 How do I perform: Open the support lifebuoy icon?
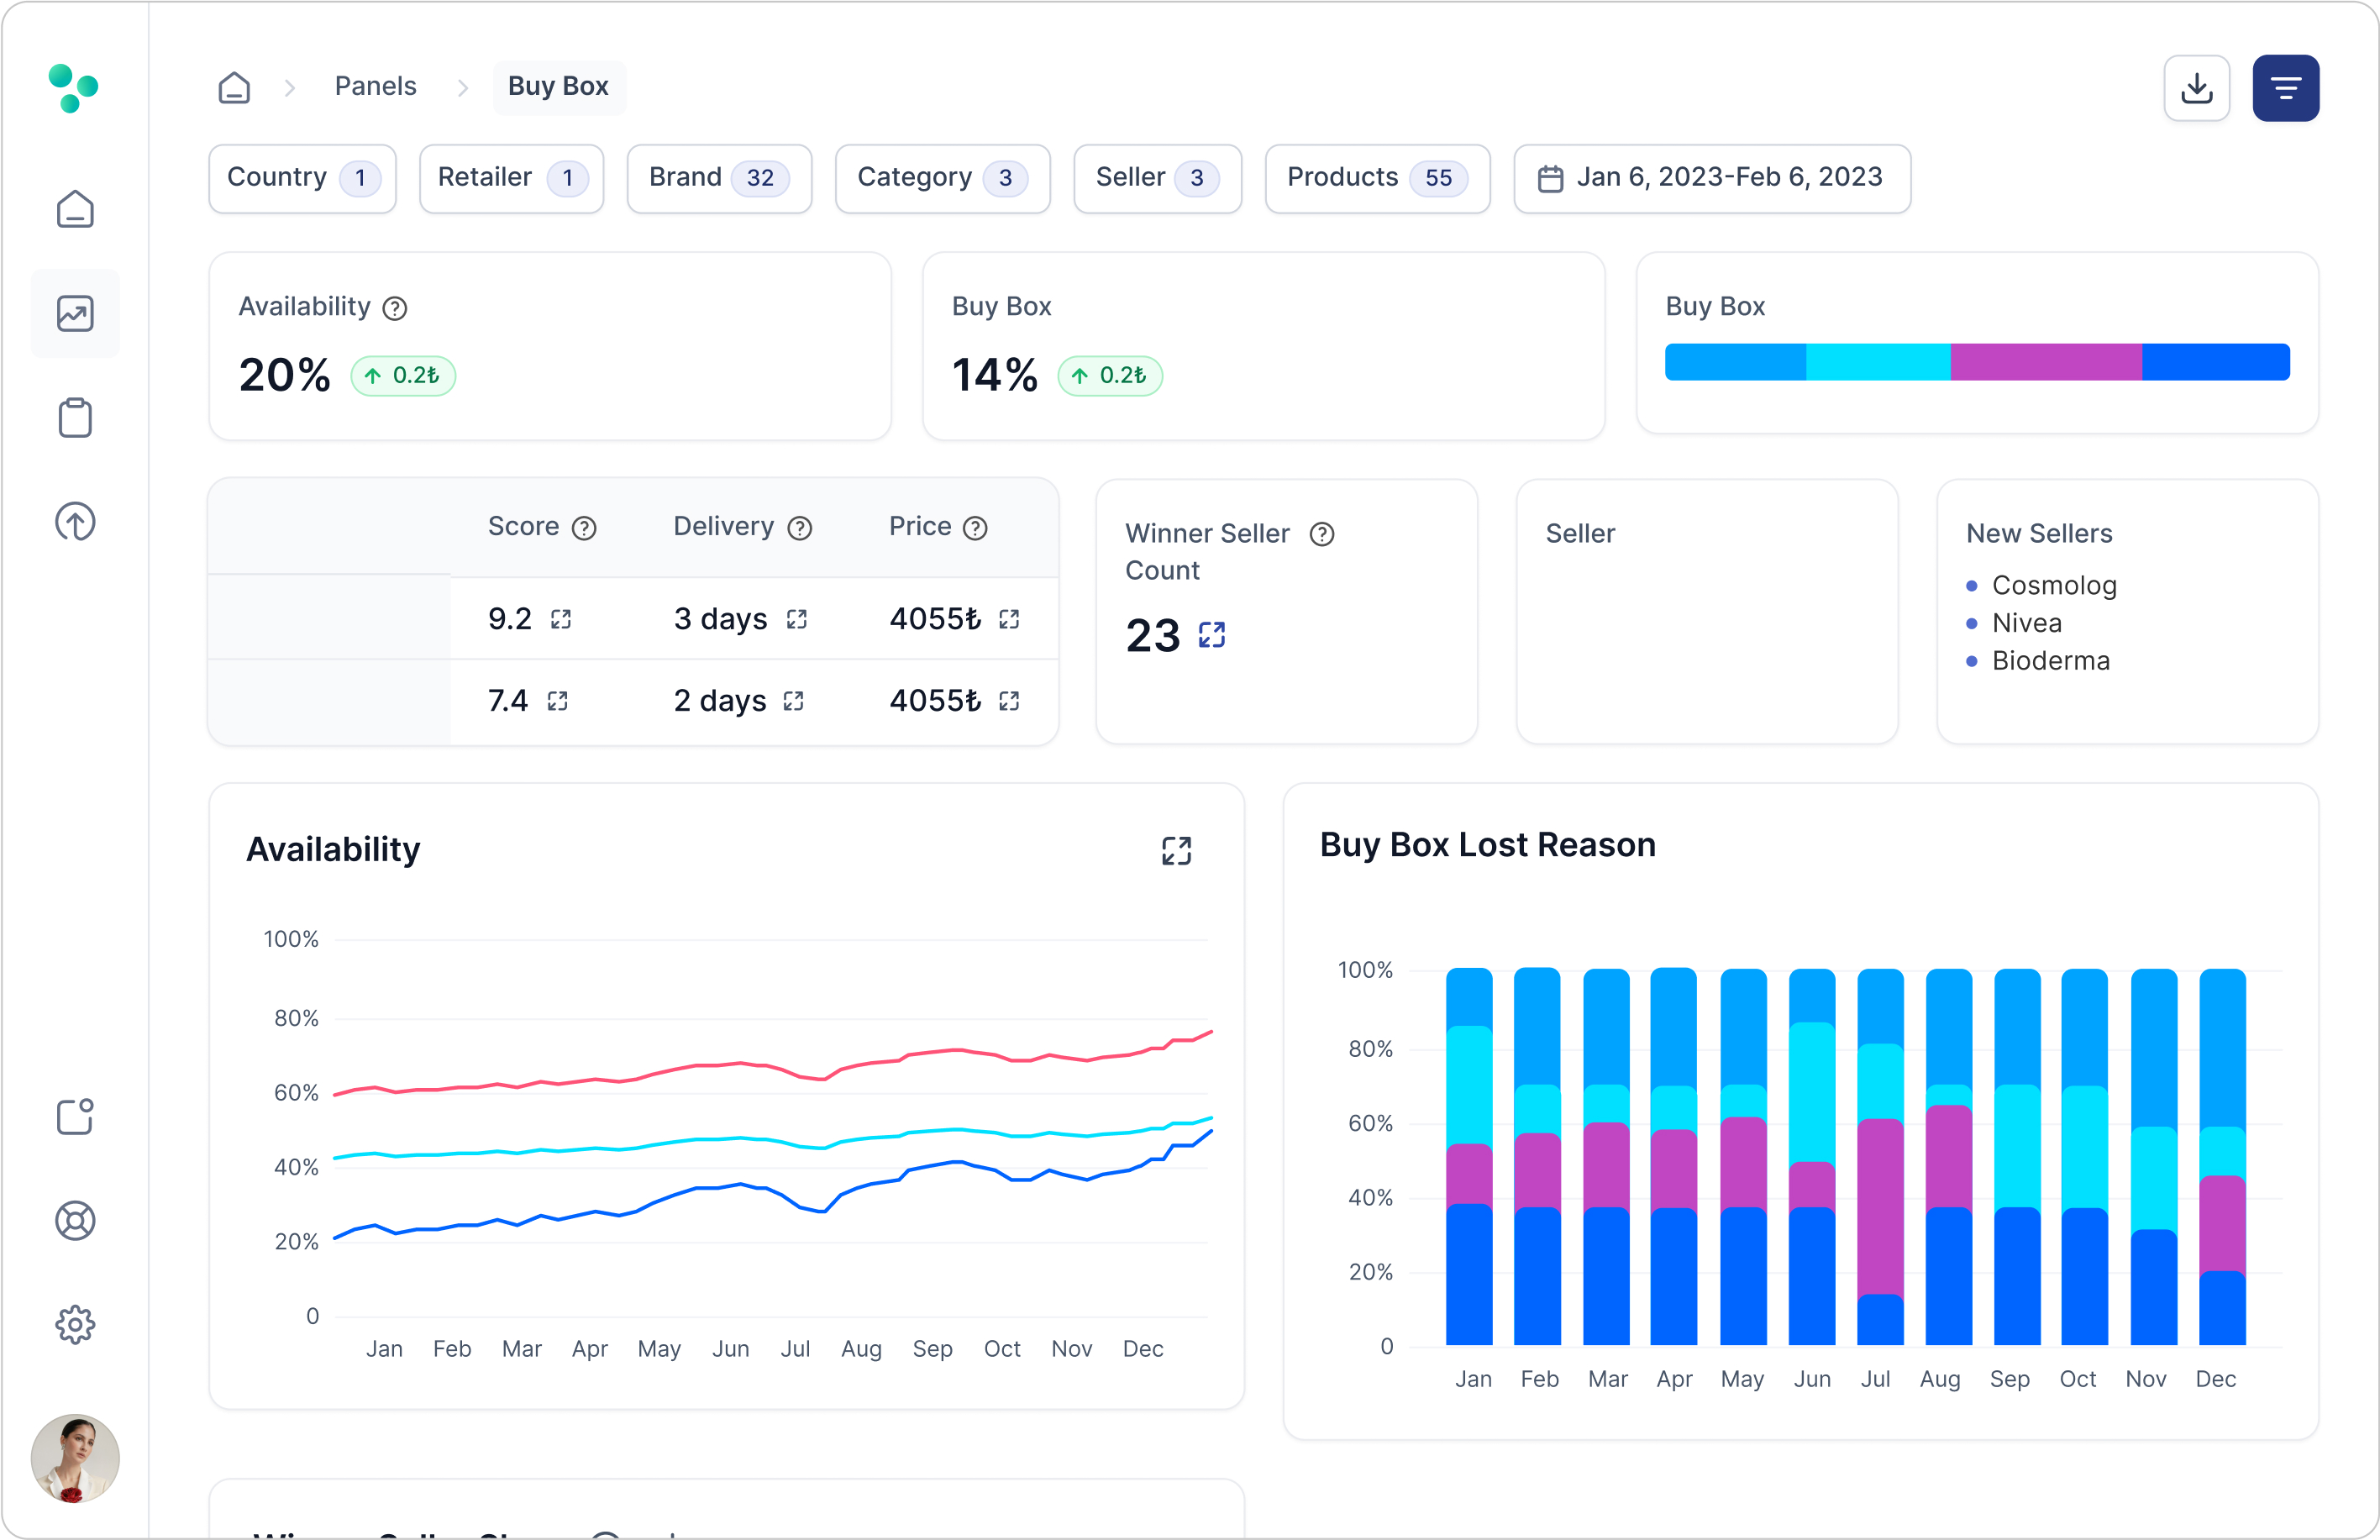tap(75, 1220)
